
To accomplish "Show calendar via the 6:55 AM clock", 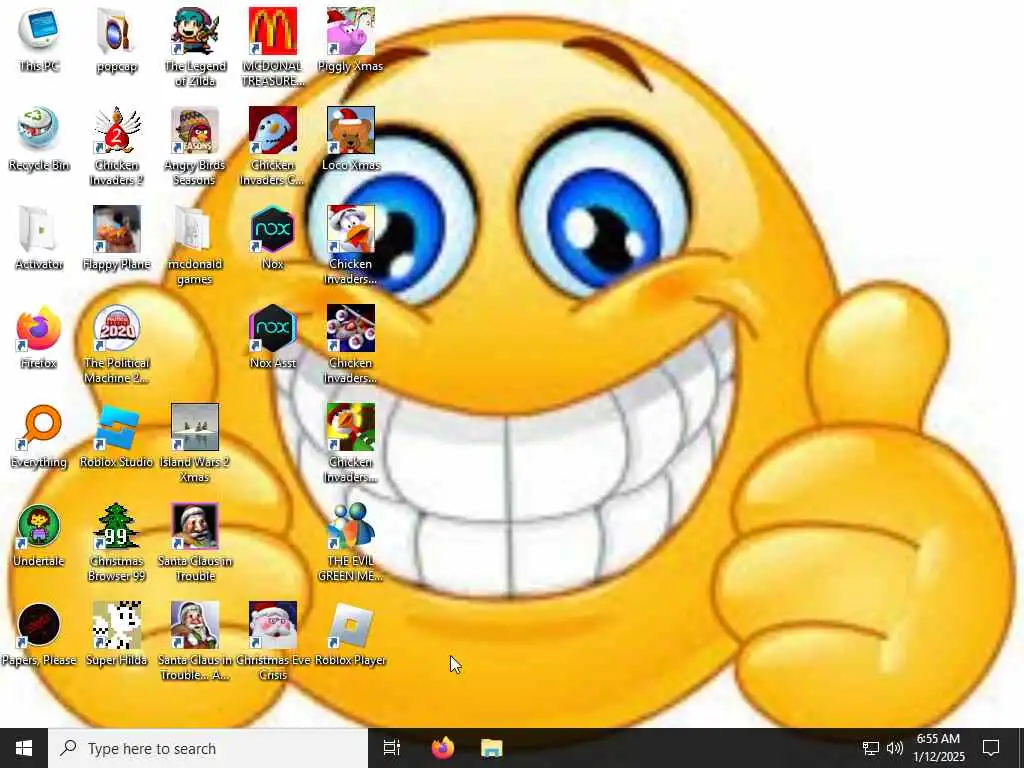I will (x=938, y=748).
